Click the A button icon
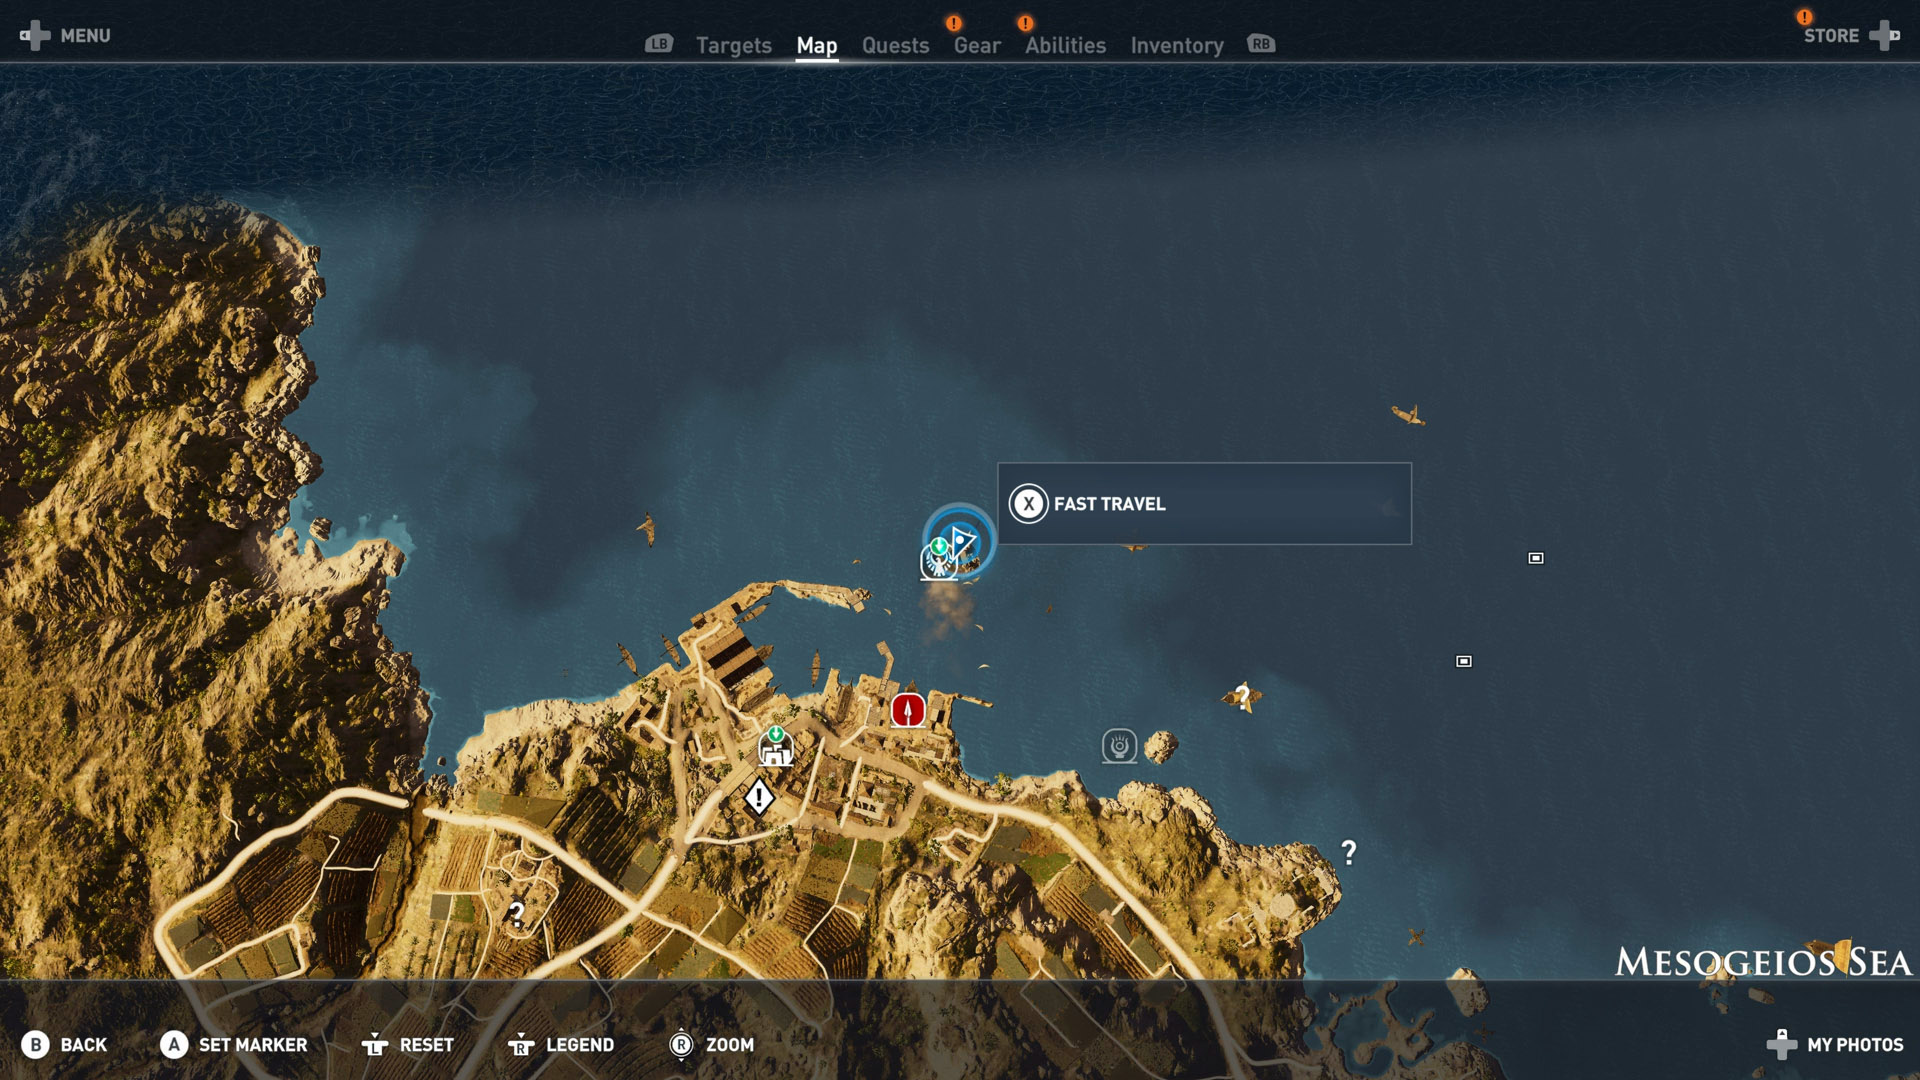The image size is (1920, 1080). point(174,1045)
